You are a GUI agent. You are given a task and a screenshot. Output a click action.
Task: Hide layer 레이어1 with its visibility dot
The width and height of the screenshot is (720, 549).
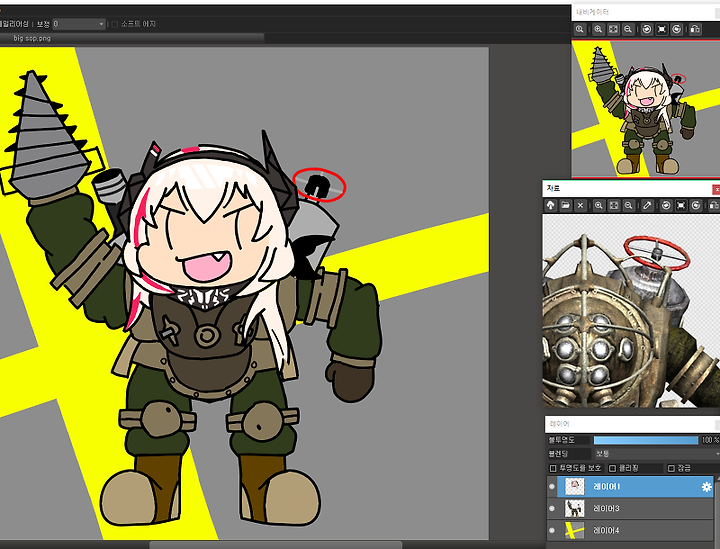tap(552, 487)
